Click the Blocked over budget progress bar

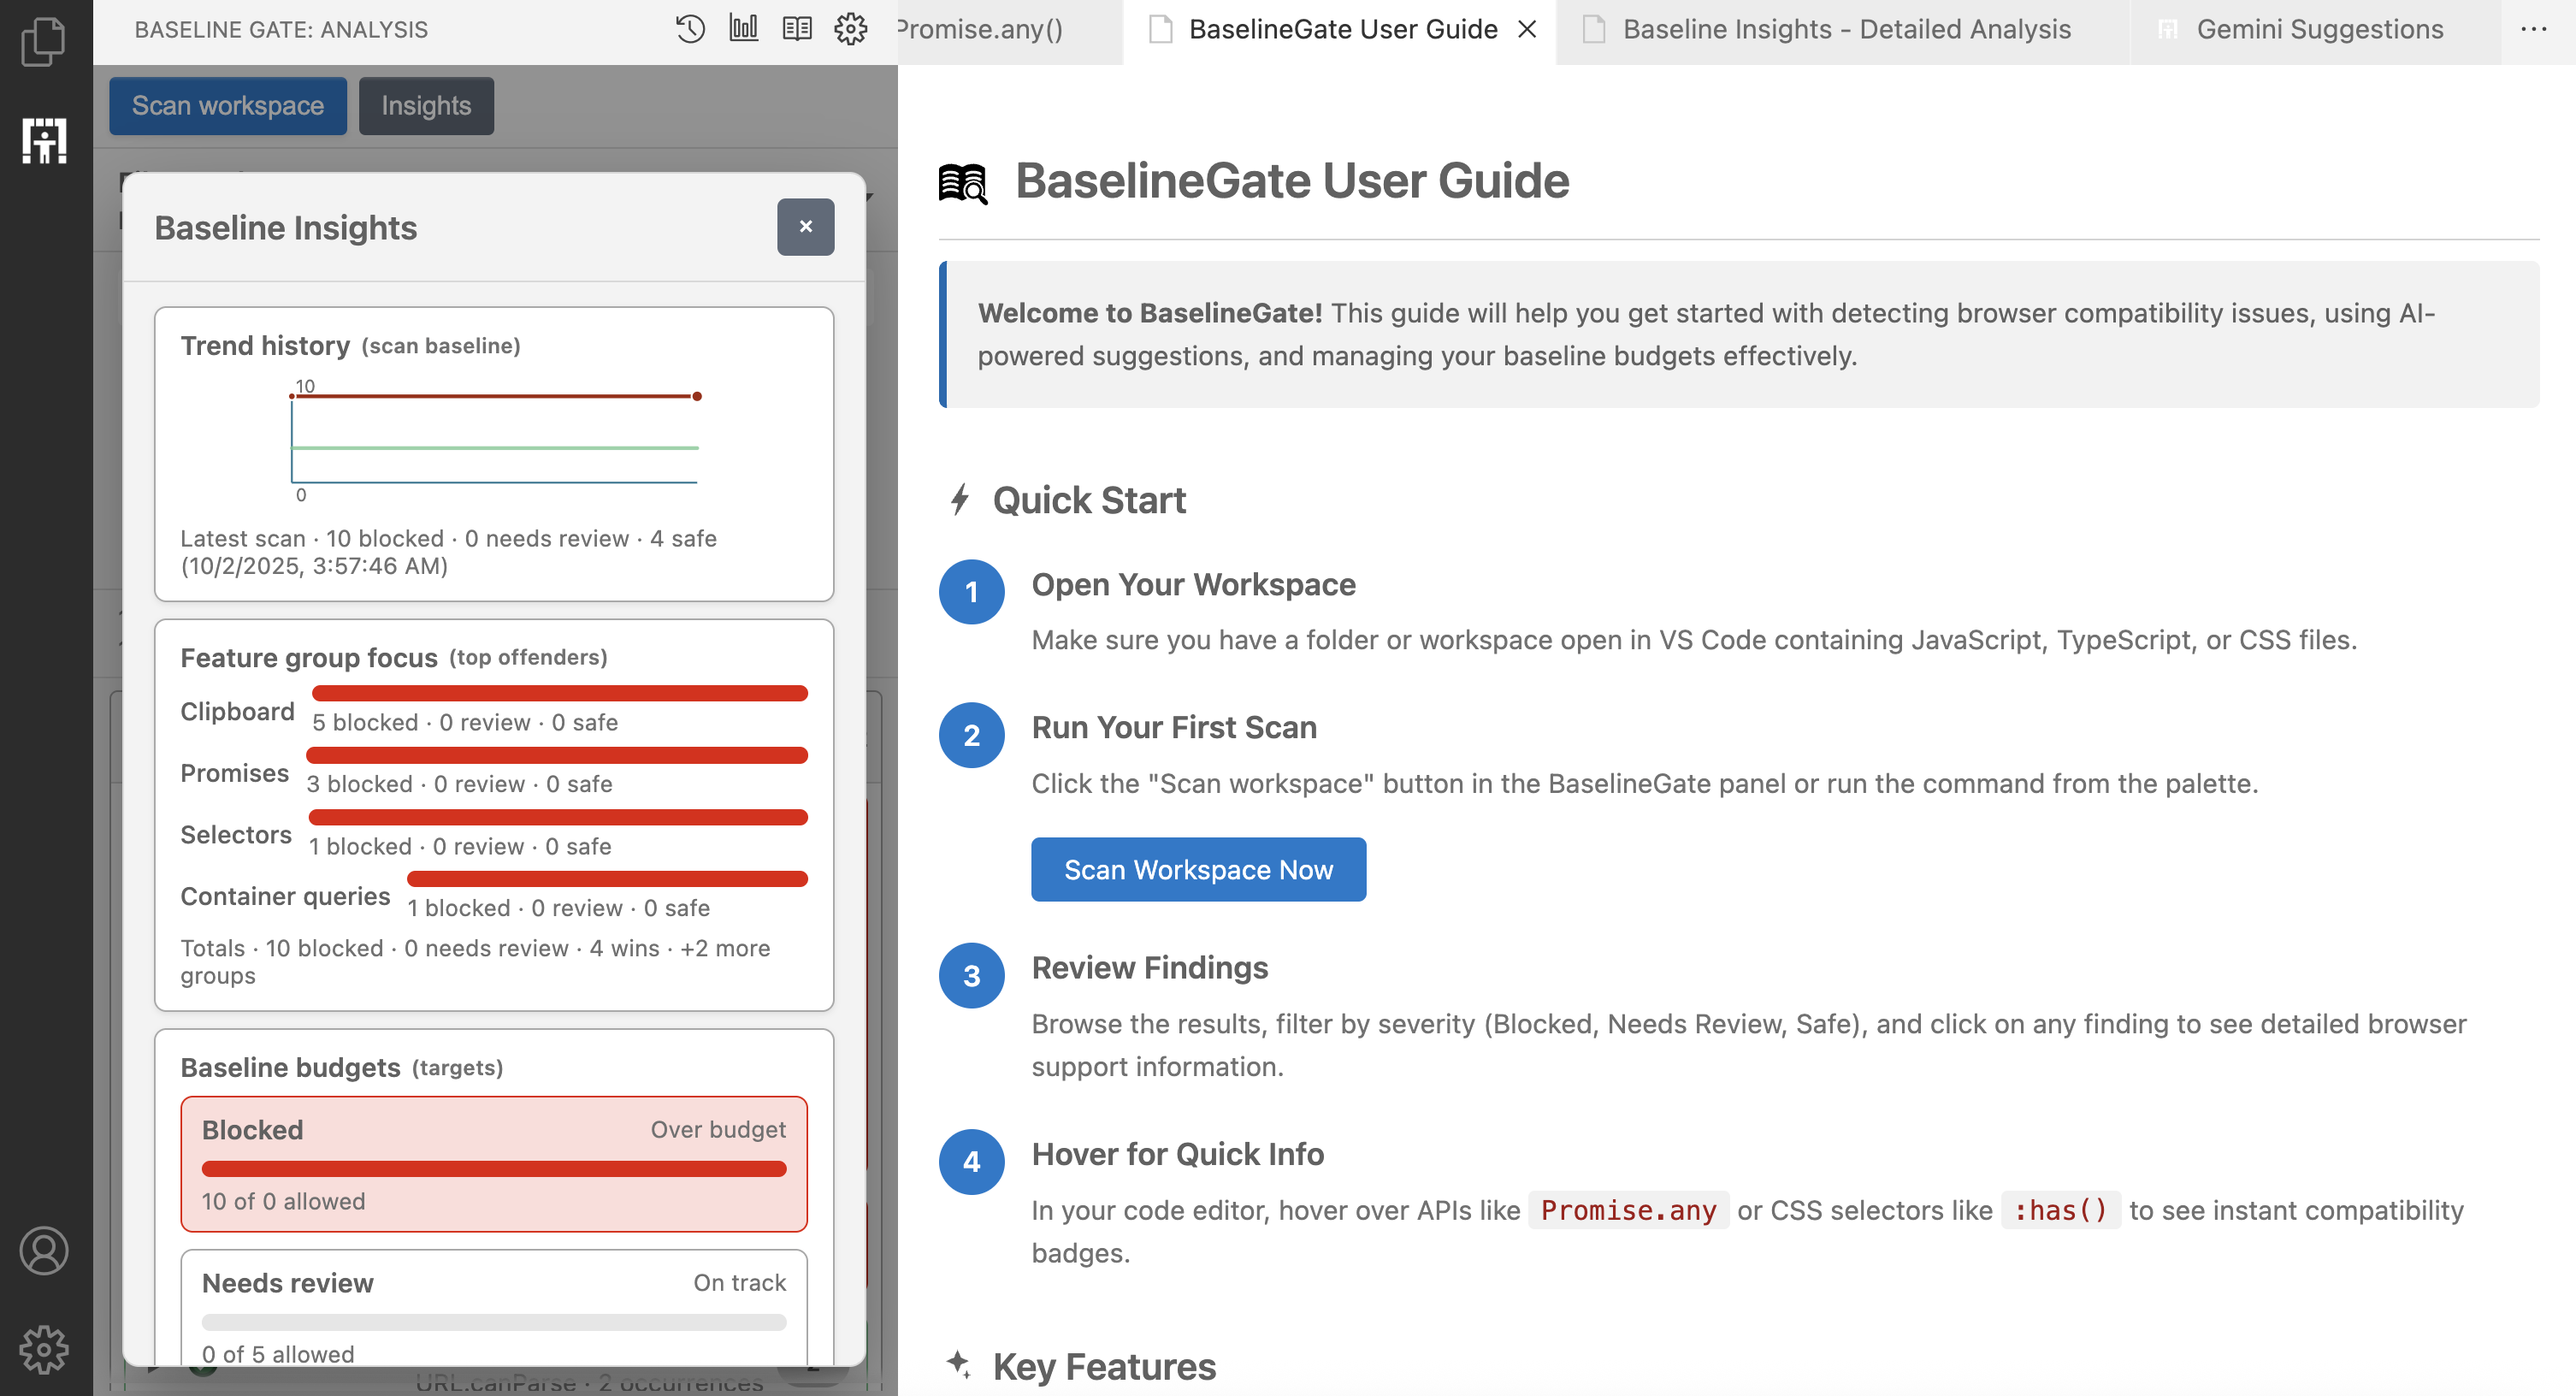[x=494, y=1168]
